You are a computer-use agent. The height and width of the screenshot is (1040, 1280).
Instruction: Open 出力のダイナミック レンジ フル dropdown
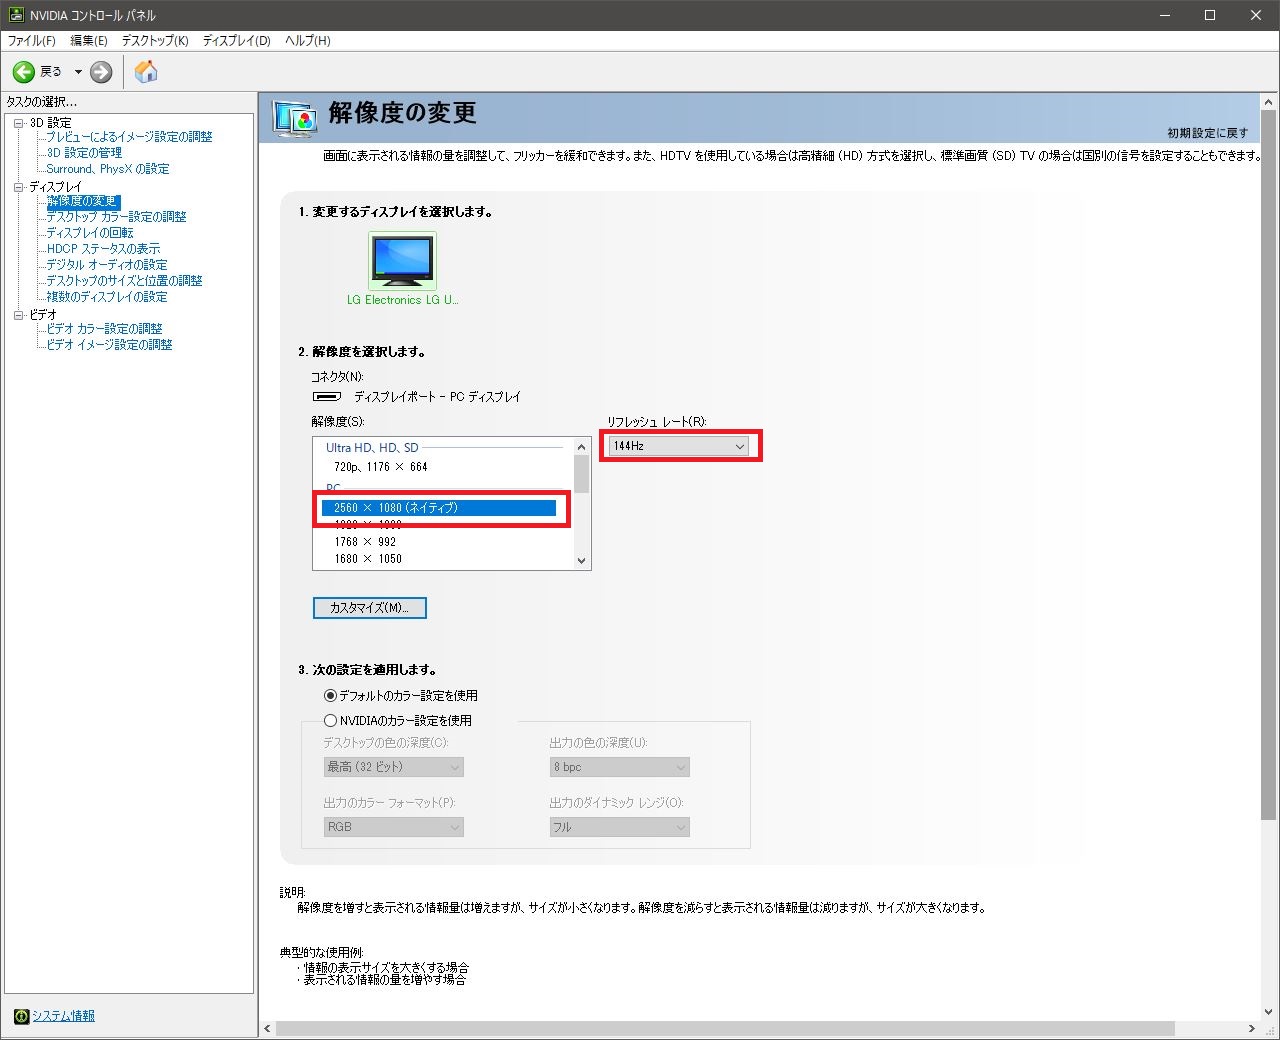tap(620, 827)
